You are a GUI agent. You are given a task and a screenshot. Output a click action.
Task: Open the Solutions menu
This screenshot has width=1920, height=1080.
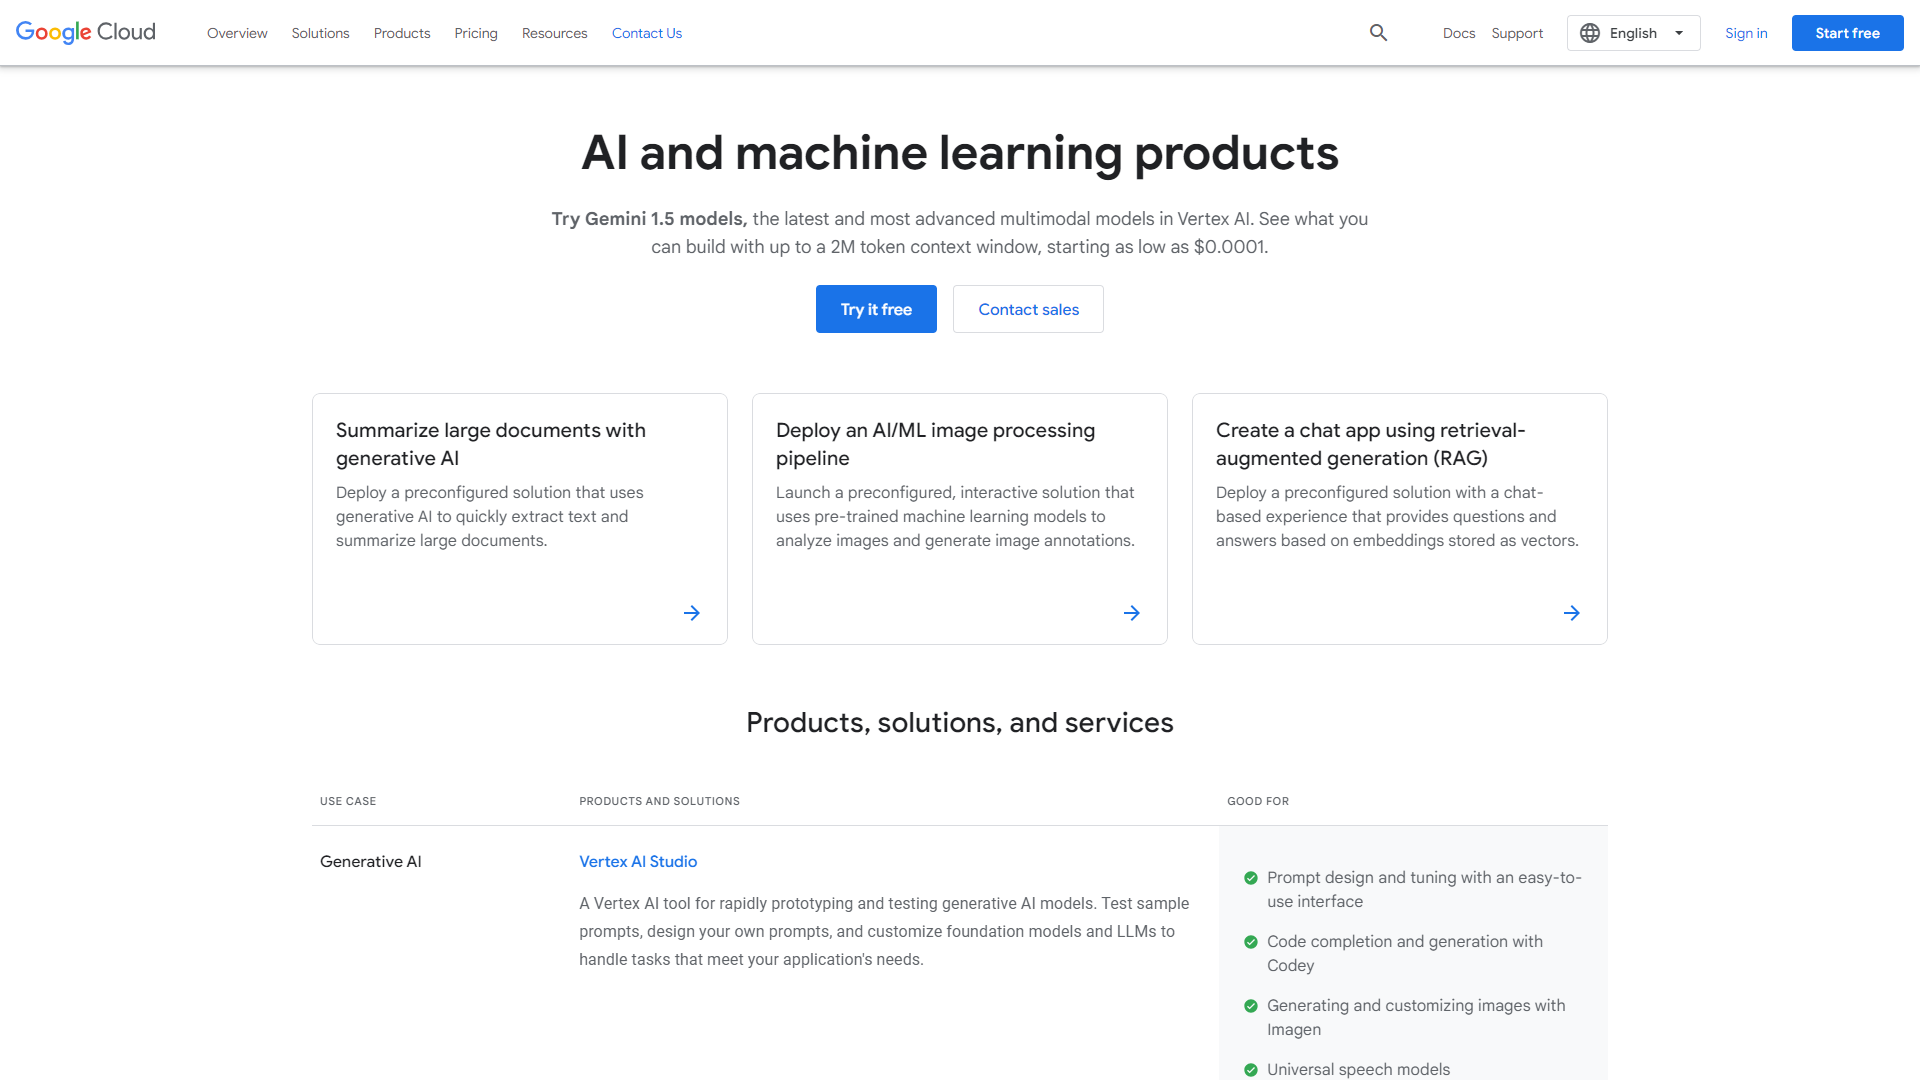320,33
